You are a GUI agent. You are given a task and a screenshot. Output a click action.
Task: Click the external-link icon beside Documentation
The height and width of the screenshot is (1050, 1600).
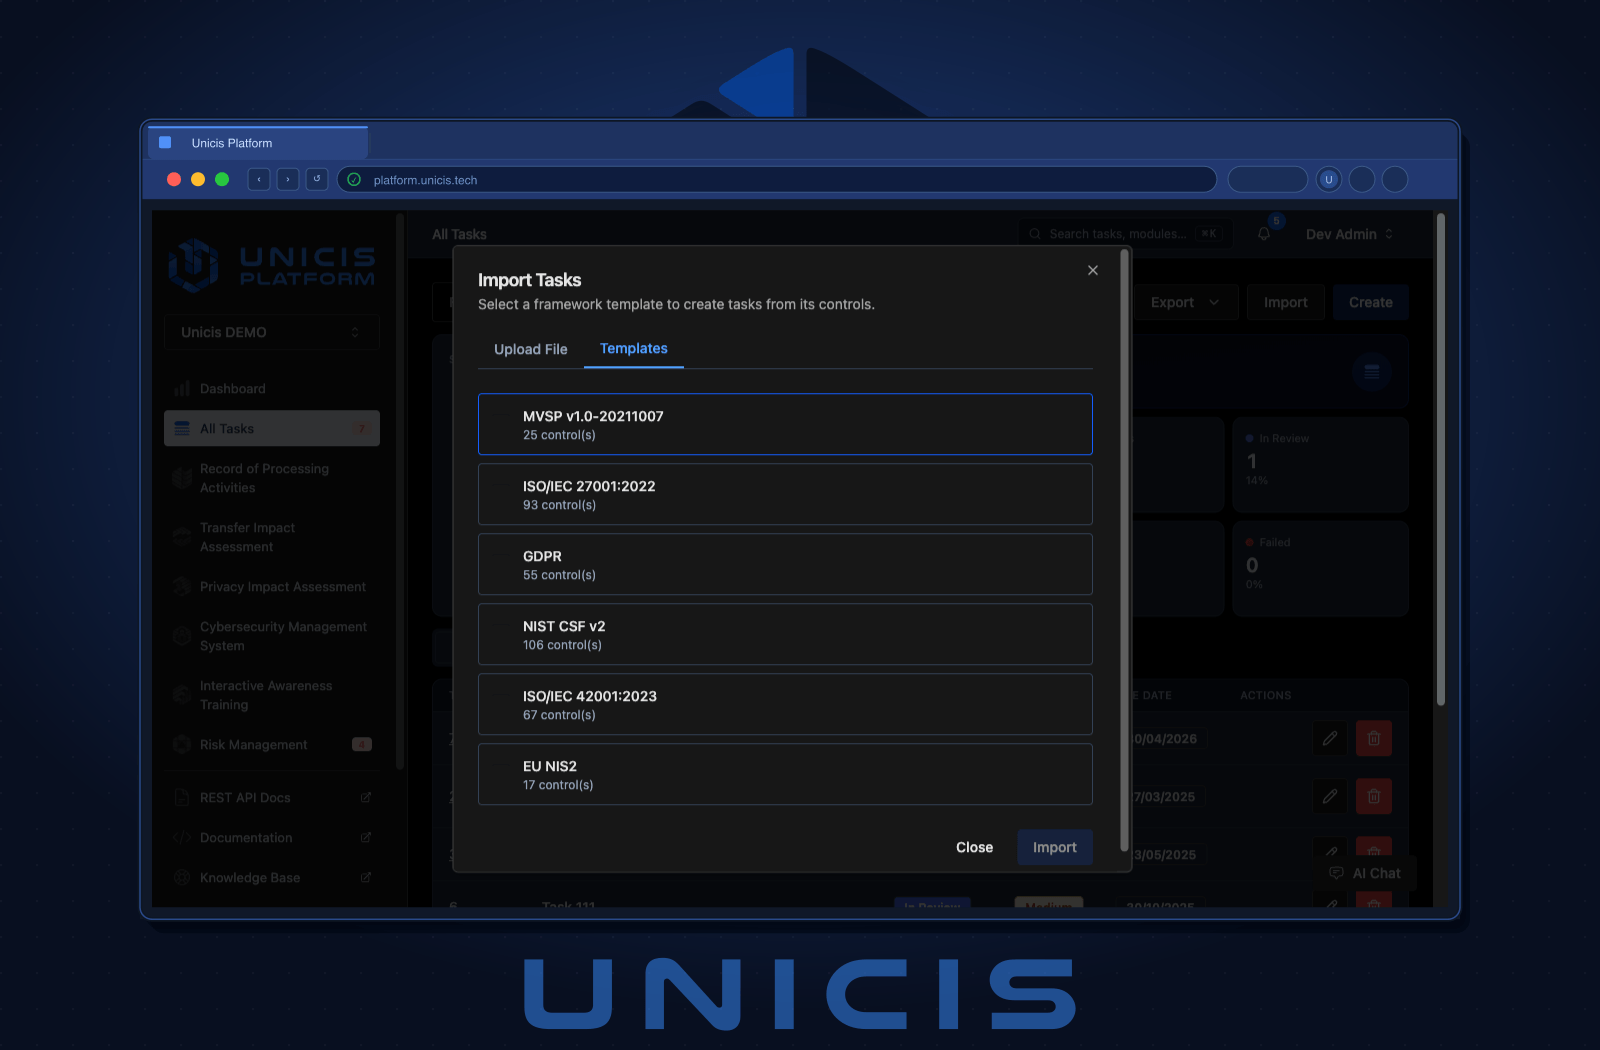point(366,838)
